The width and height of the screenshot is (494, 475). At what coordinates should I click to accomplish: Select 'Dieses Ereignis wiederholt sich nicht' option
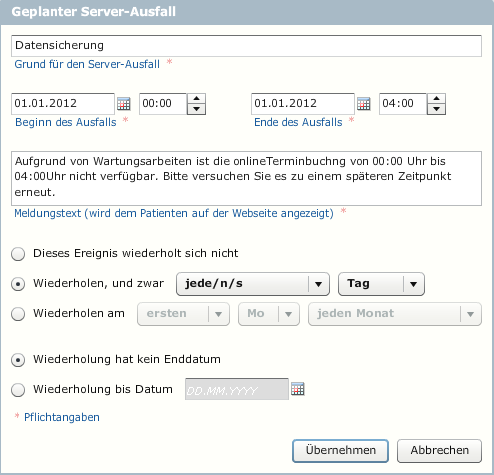pyautogui.click(x=18, y=254)
